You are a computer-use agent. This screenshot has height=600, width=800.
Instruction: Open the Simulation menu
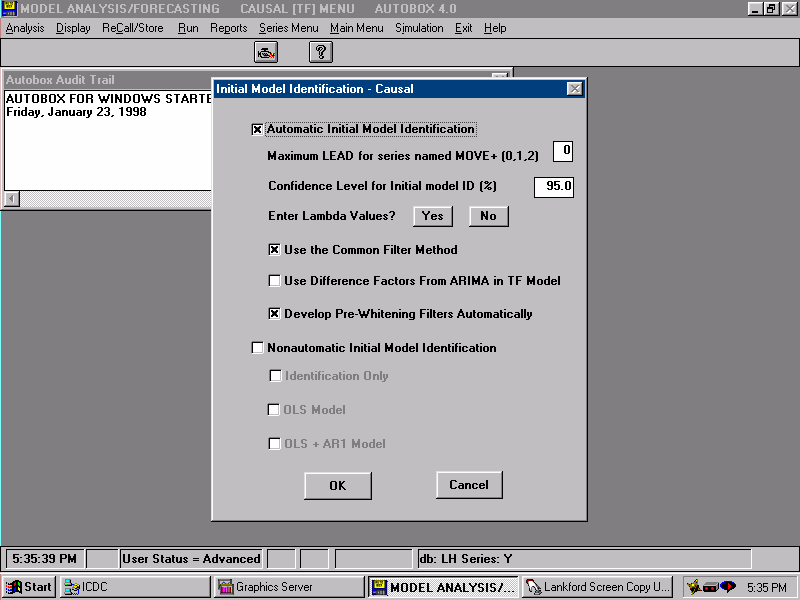tap(419, 28)
